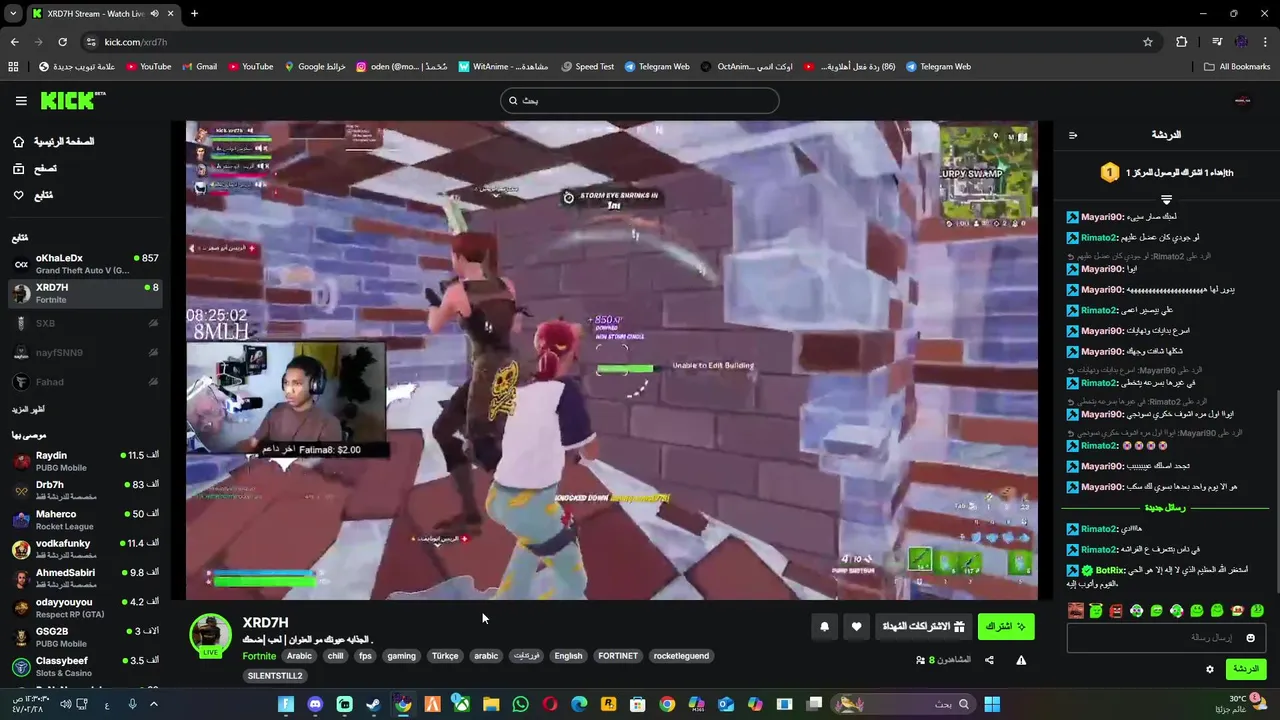Click the gifted subscriptions button
Image resolution: width=1280 pixels, height=720 pixels.
pos(922,627)
